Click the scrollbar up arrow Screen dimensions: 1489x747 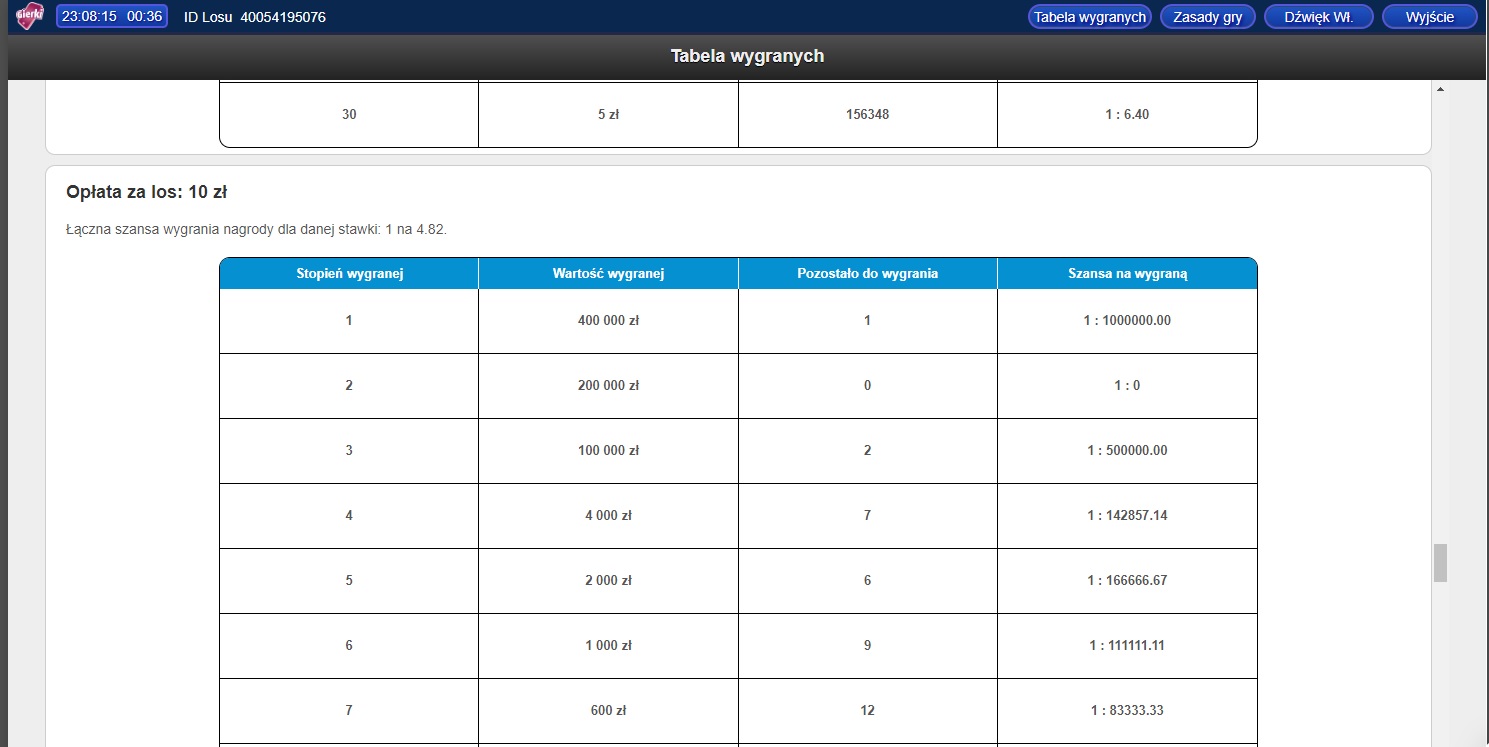tap(1440, 90)
